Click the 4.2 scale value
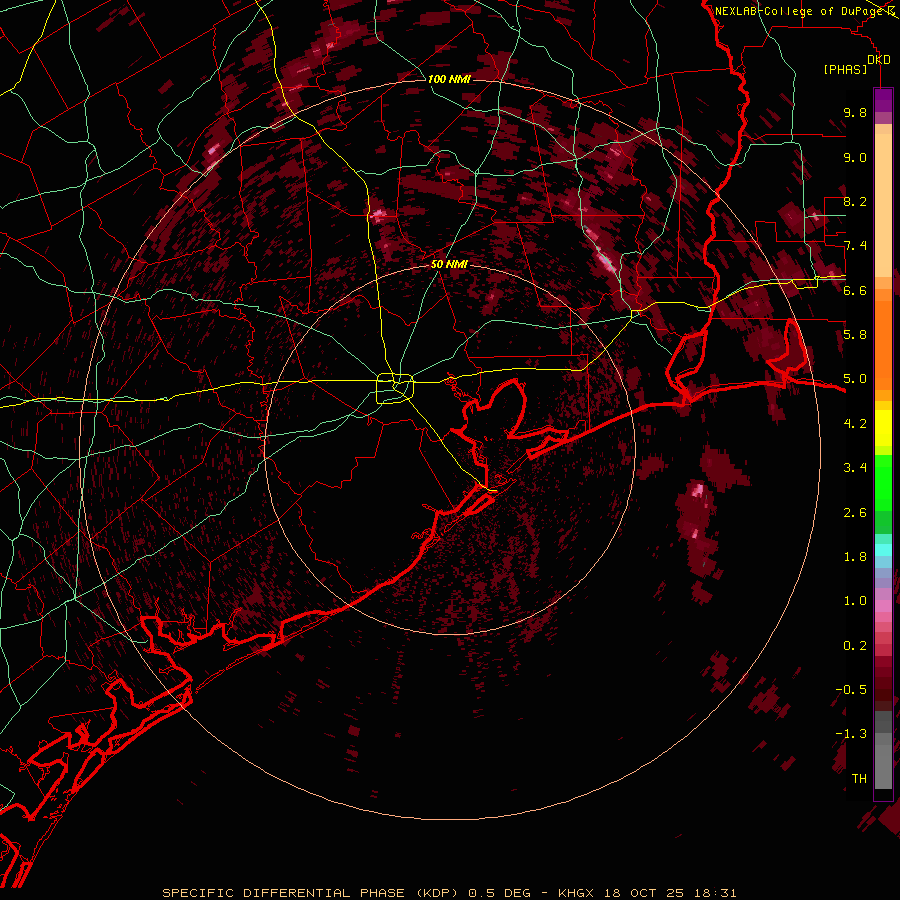Image resolution: width=900 pixels, height=900 pixels. click(855, 424)
